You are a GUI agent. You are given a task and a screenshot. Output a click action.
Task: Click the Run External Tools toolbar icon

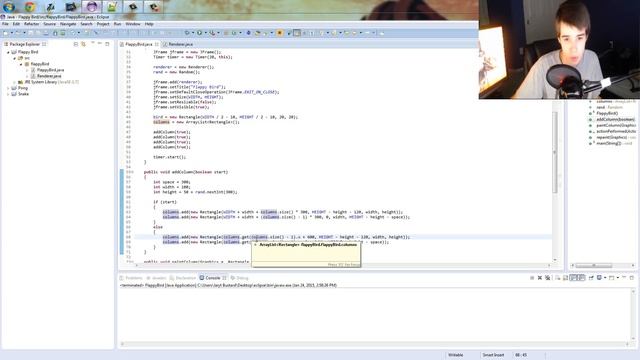212,33
